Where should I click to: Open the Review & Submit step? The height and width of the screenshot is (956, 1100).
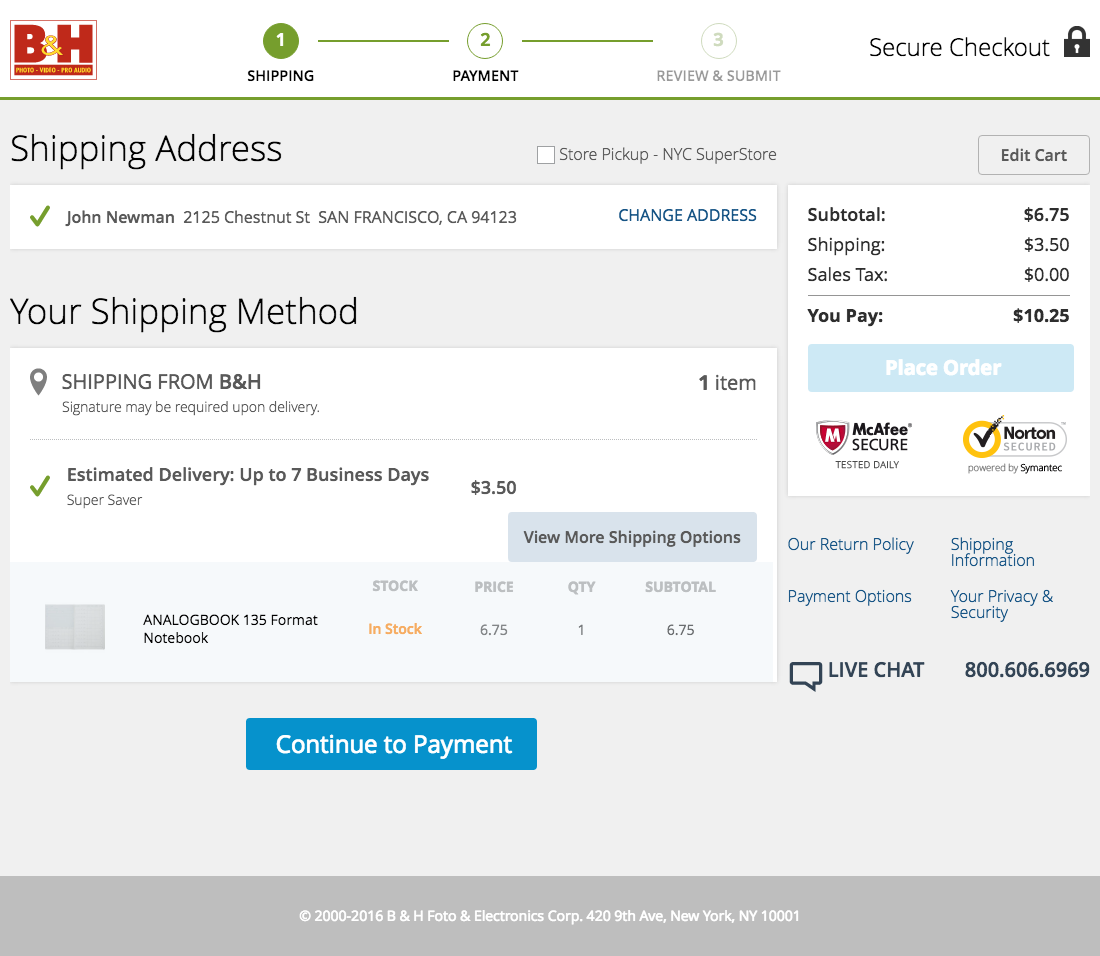pyautogui.click(x=718, y=41)
